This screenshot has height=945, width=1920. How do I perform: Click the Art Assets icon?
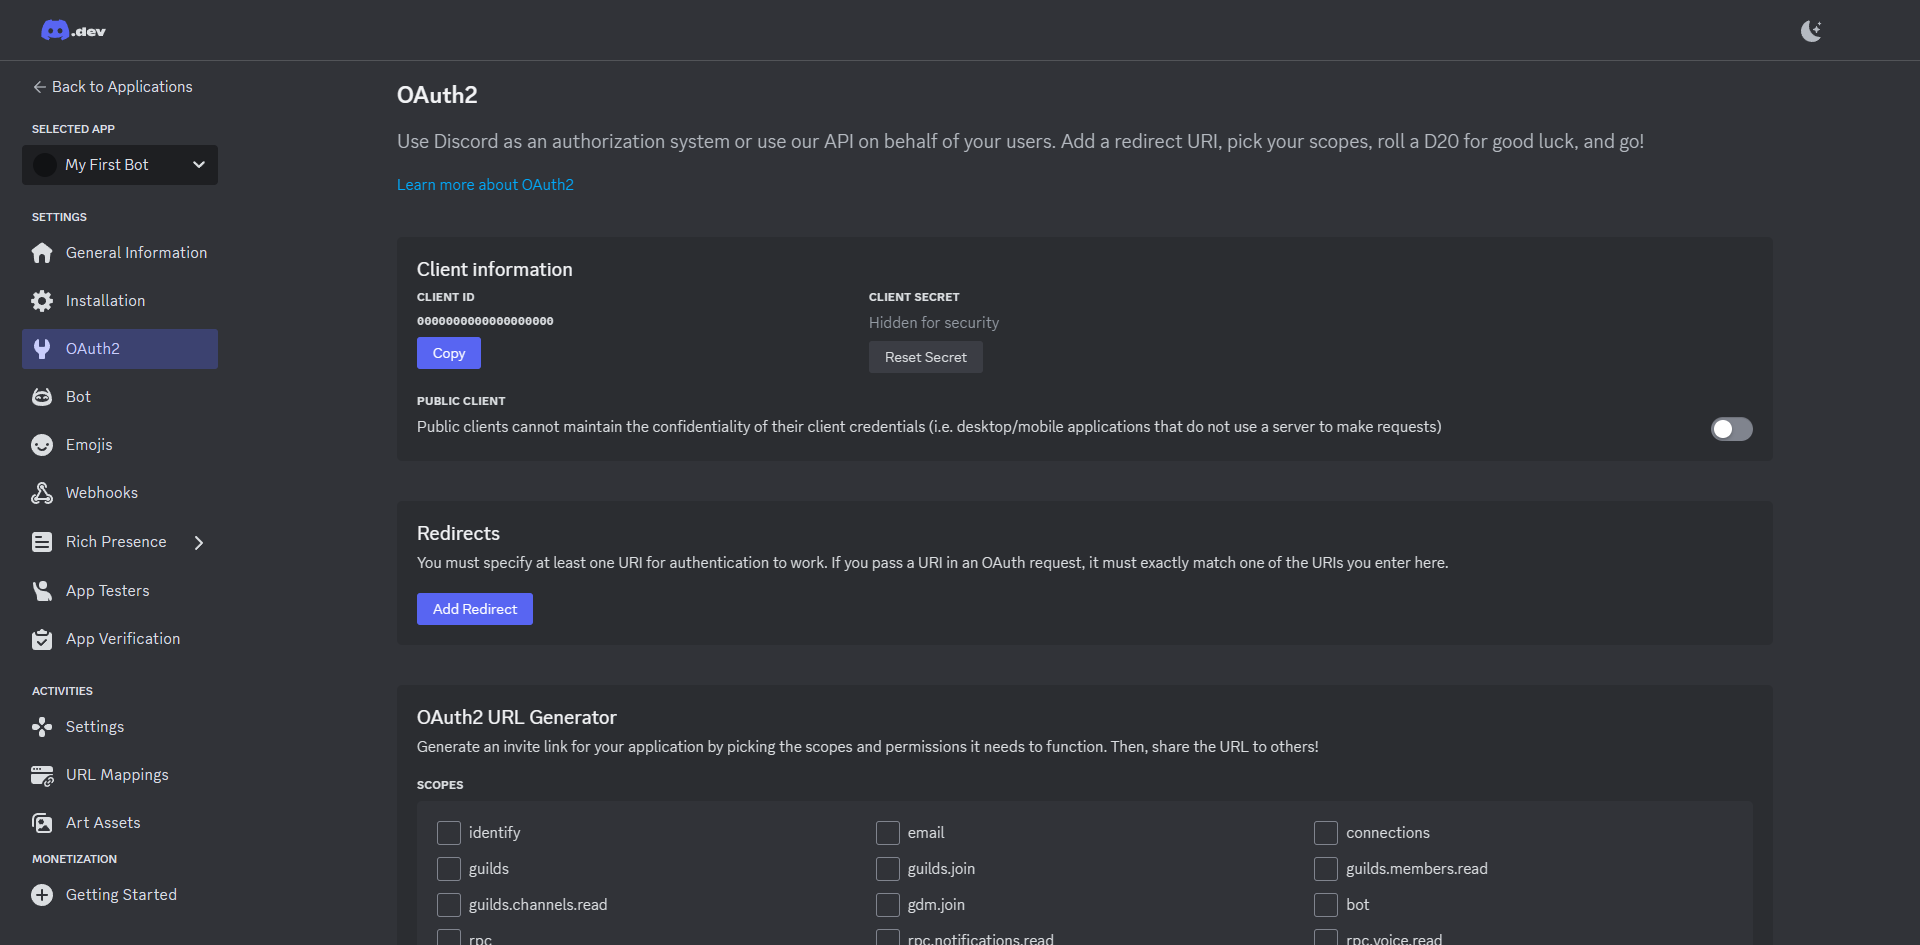click(x=42, y=823)
